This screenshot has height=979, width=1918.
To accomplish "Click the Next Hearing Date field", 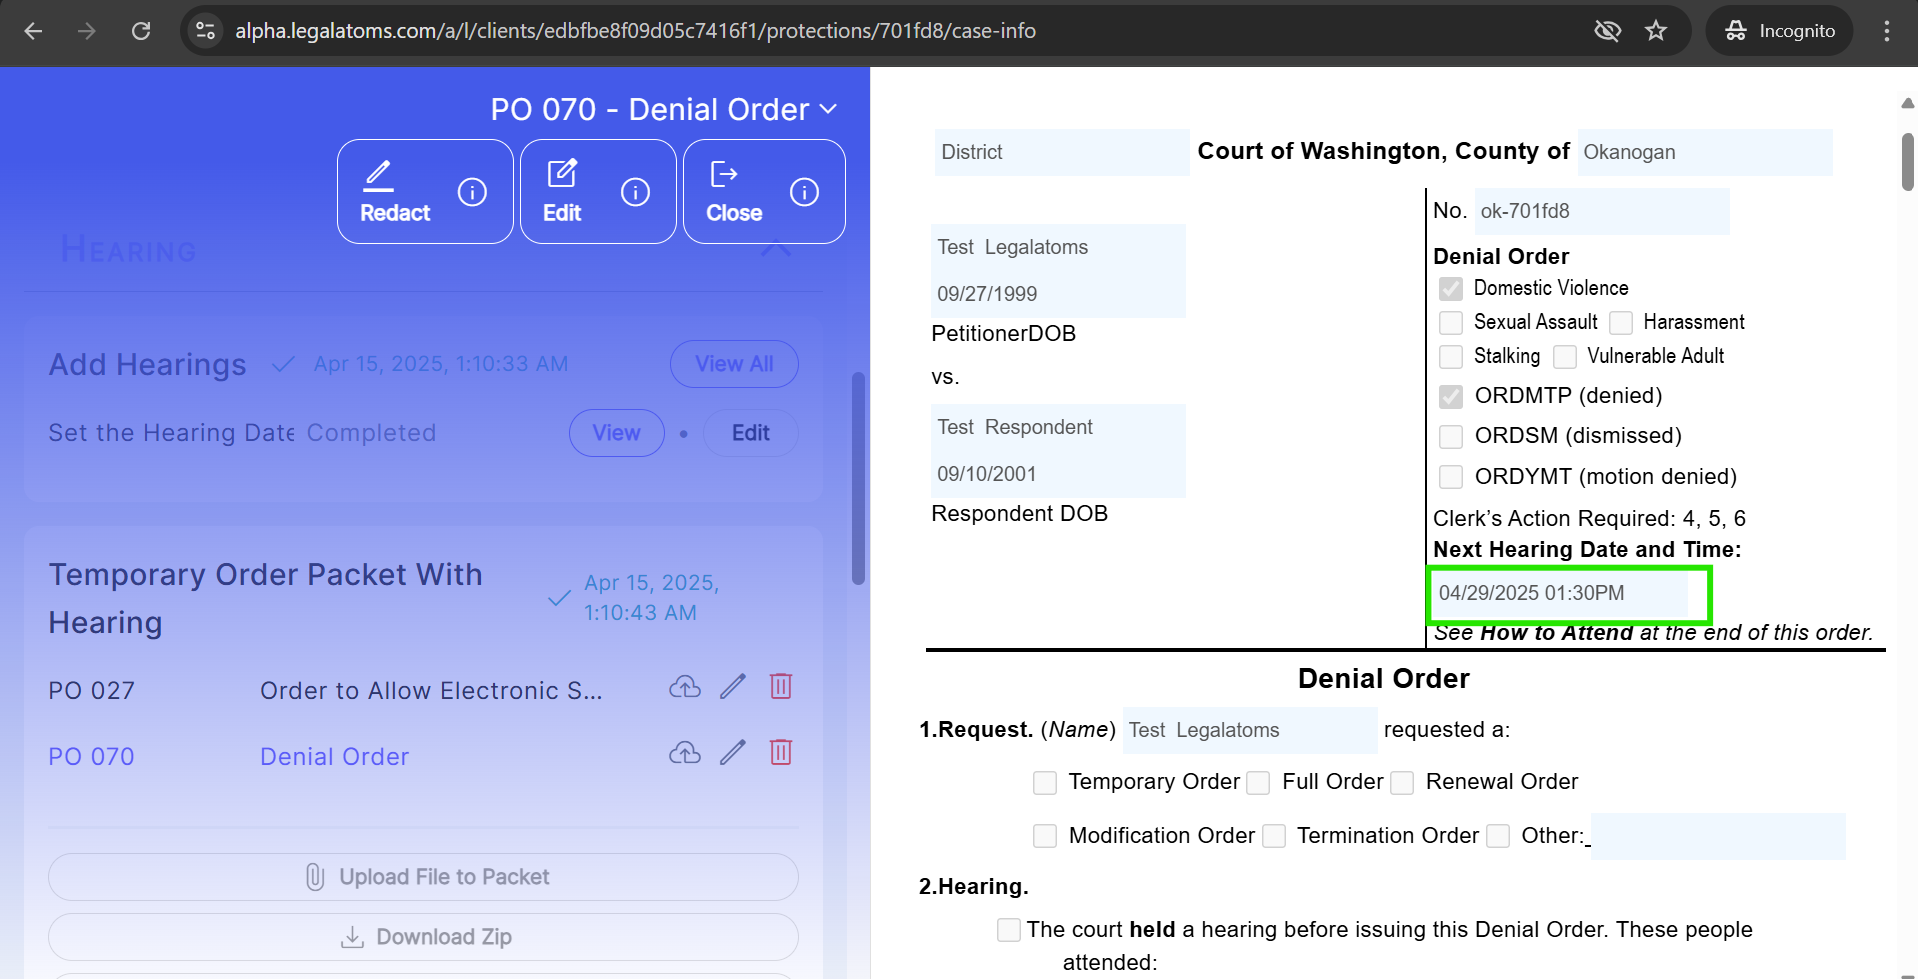I will click(x=1561, y=593).
